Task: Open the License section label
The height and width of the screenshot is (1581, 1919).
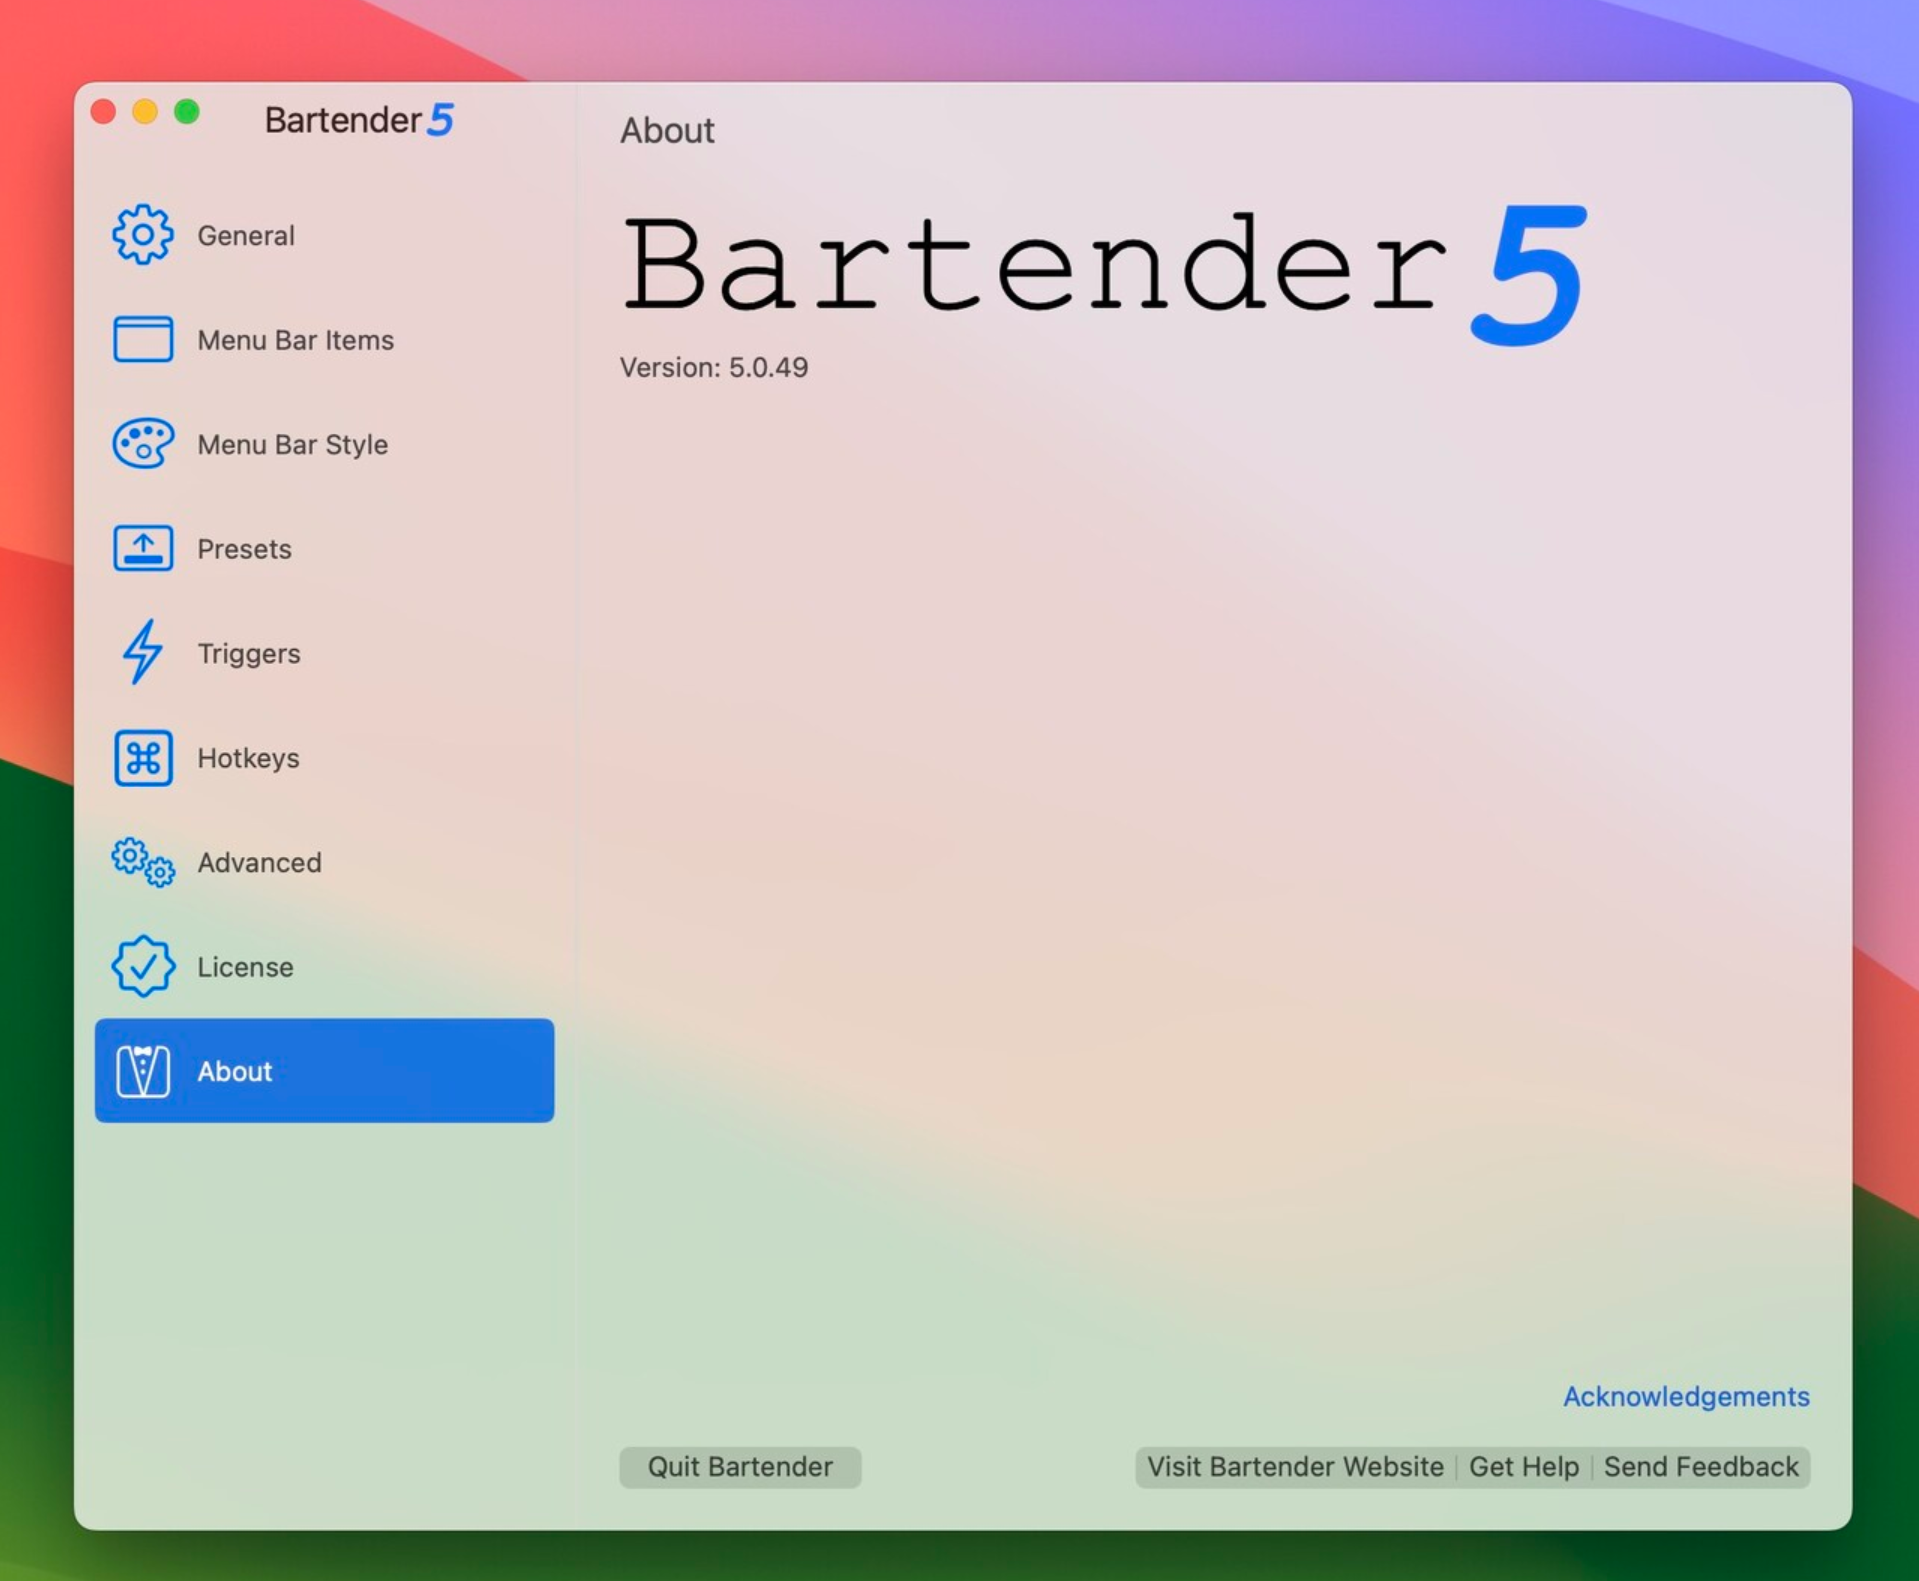Action: point(245,967)
